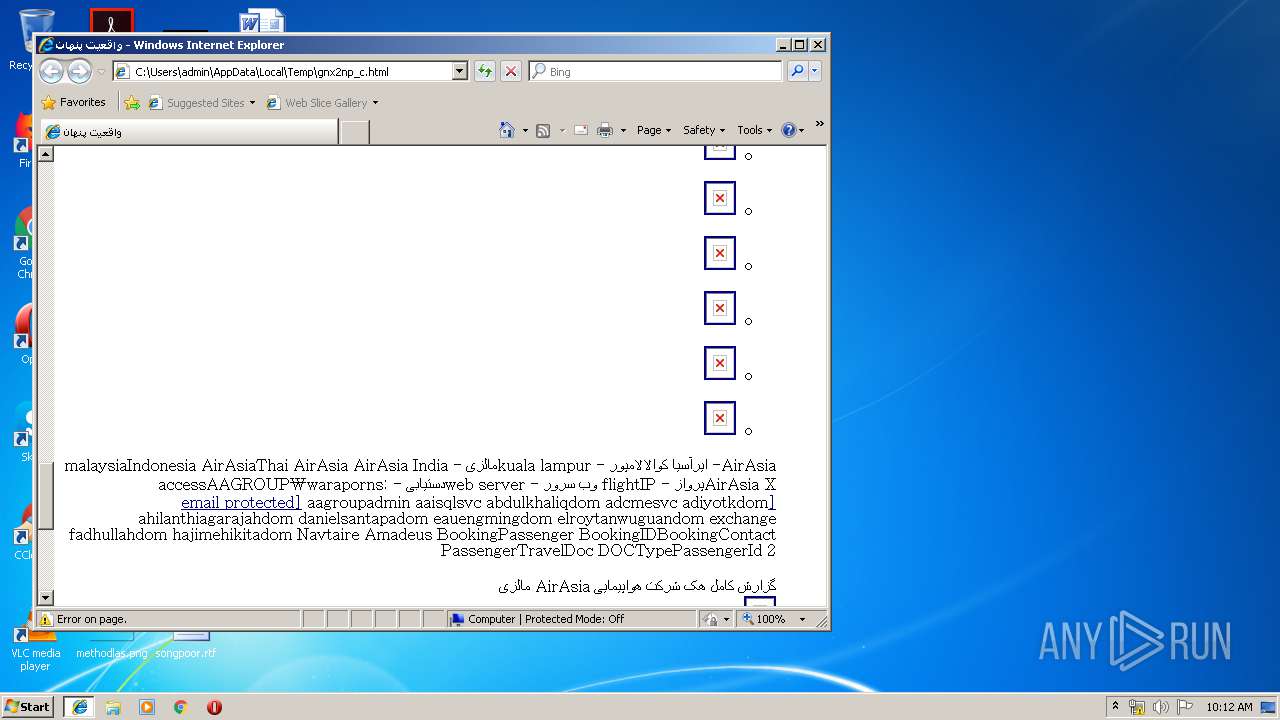Screen dimensions: 1280x720
Task: Expand the Home button dropdown arrow
Action: [525, 130]
